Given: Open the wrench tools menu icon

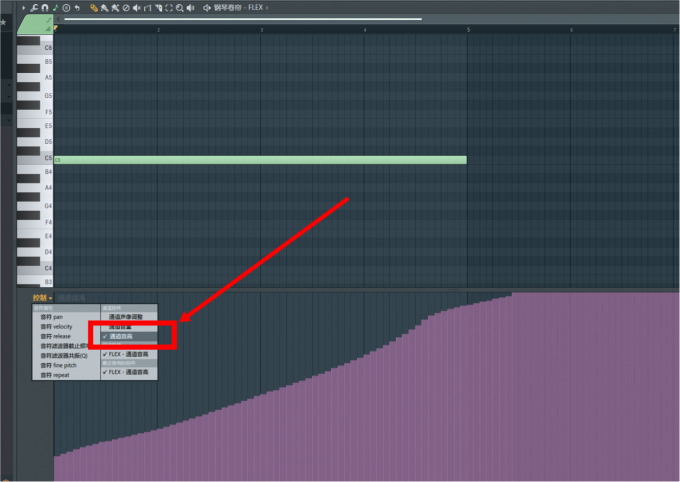Looking at the screenshot, I should pos(34,7).
